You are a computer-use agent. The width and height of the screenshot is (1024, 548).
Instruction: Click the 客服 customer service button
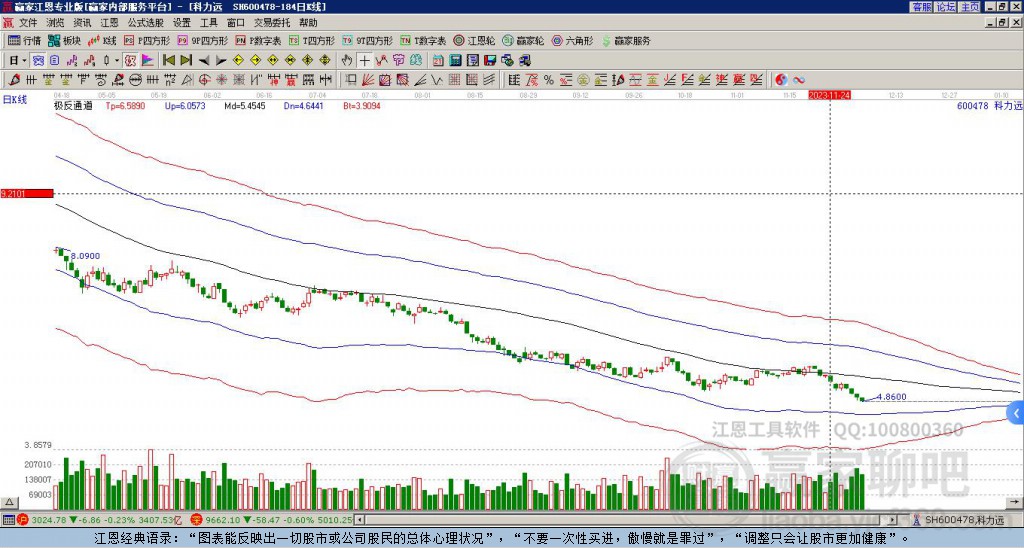coord(921,7)
